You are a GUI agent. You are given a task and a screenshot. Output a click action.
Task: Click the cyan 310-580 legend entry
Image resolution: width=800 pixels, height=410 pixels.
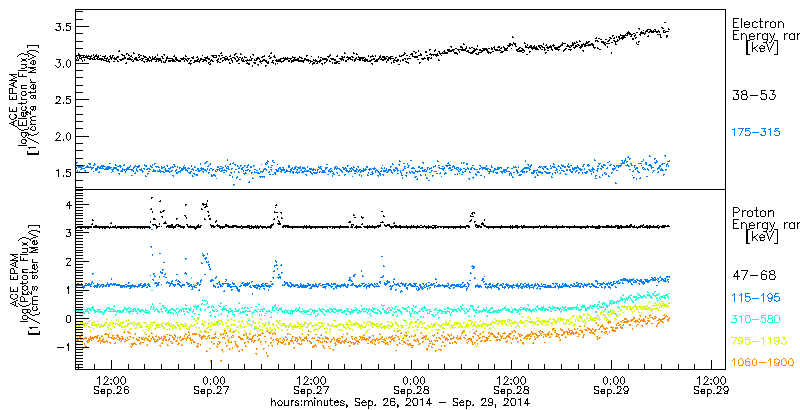pyautogui.click(x=756, y=319)
